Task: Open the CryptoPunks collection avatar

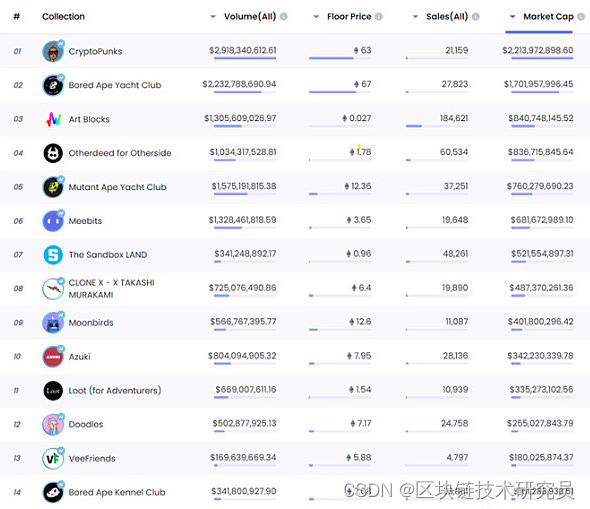Action: point(53,52)
